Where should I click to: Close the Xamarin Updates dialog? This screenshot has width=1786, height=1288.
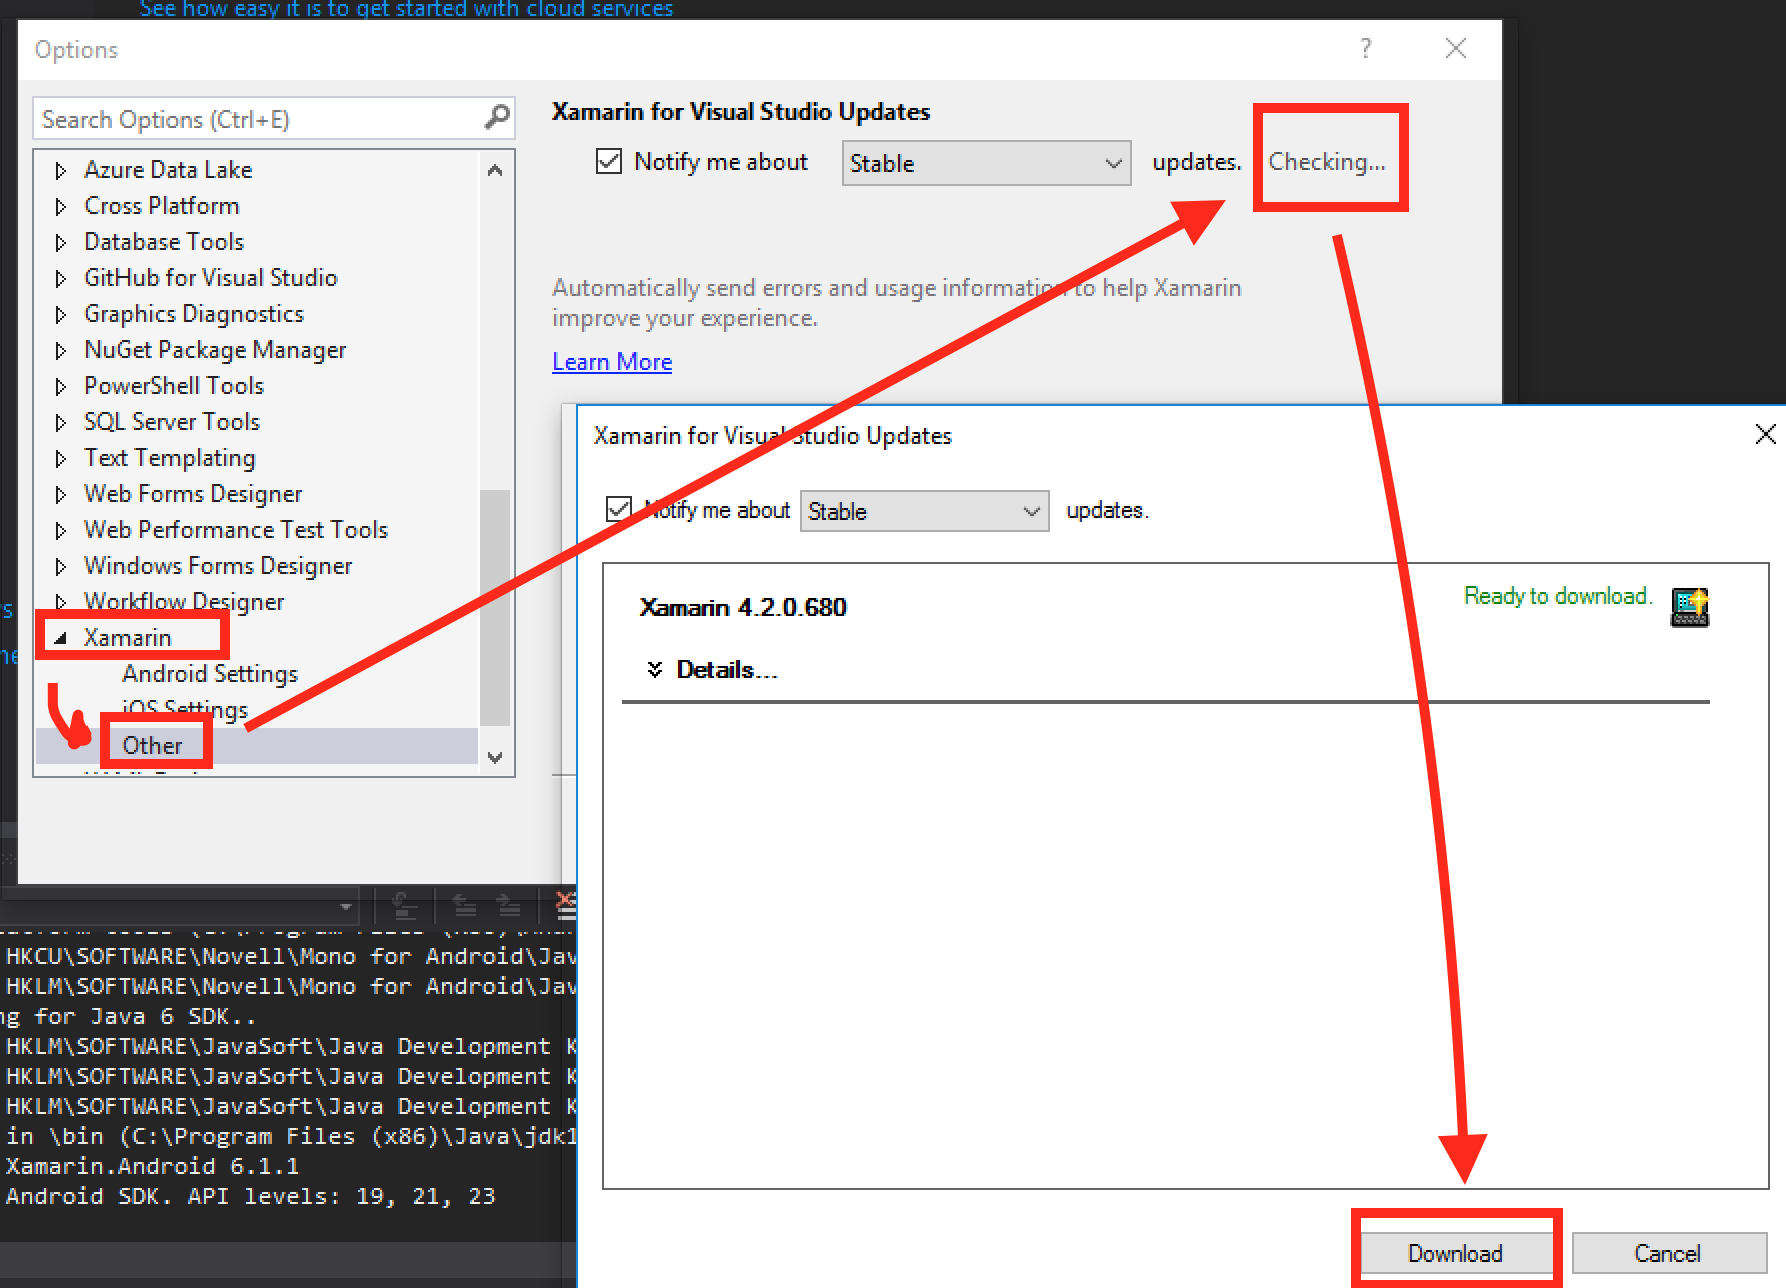pos(1765,434)
